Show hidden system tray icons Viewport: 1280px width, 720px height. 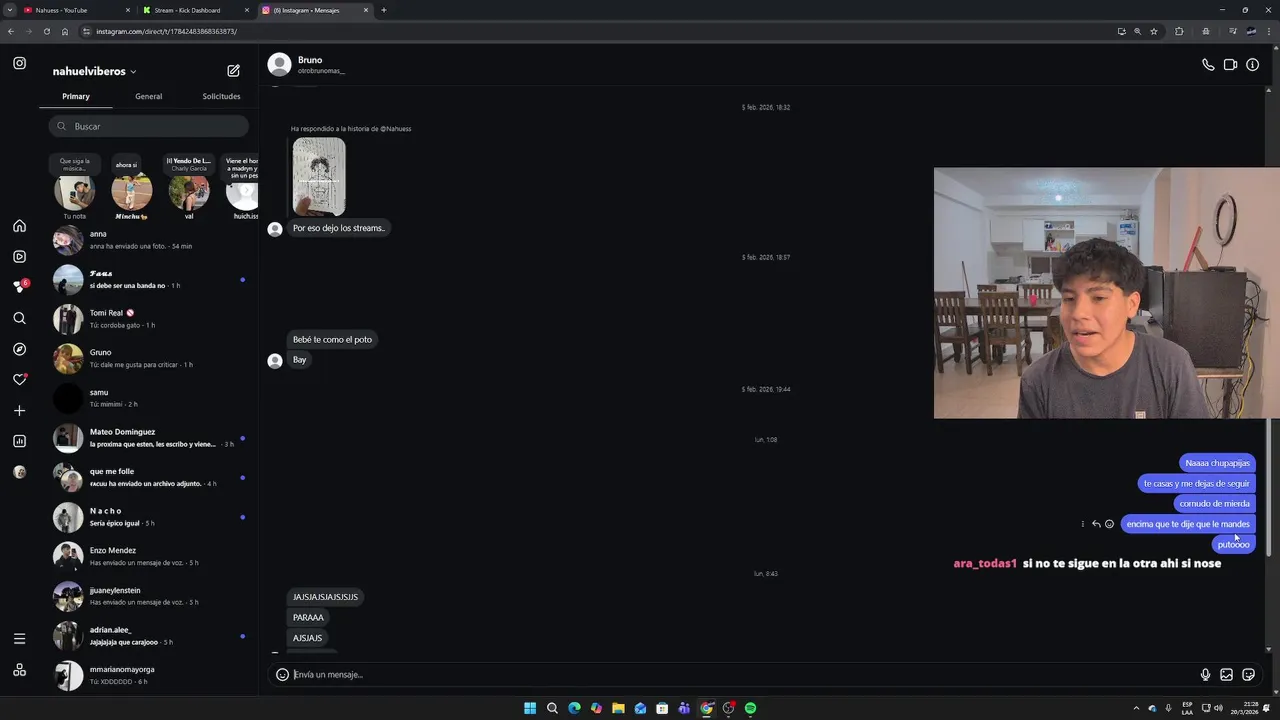click(1136, 708)
